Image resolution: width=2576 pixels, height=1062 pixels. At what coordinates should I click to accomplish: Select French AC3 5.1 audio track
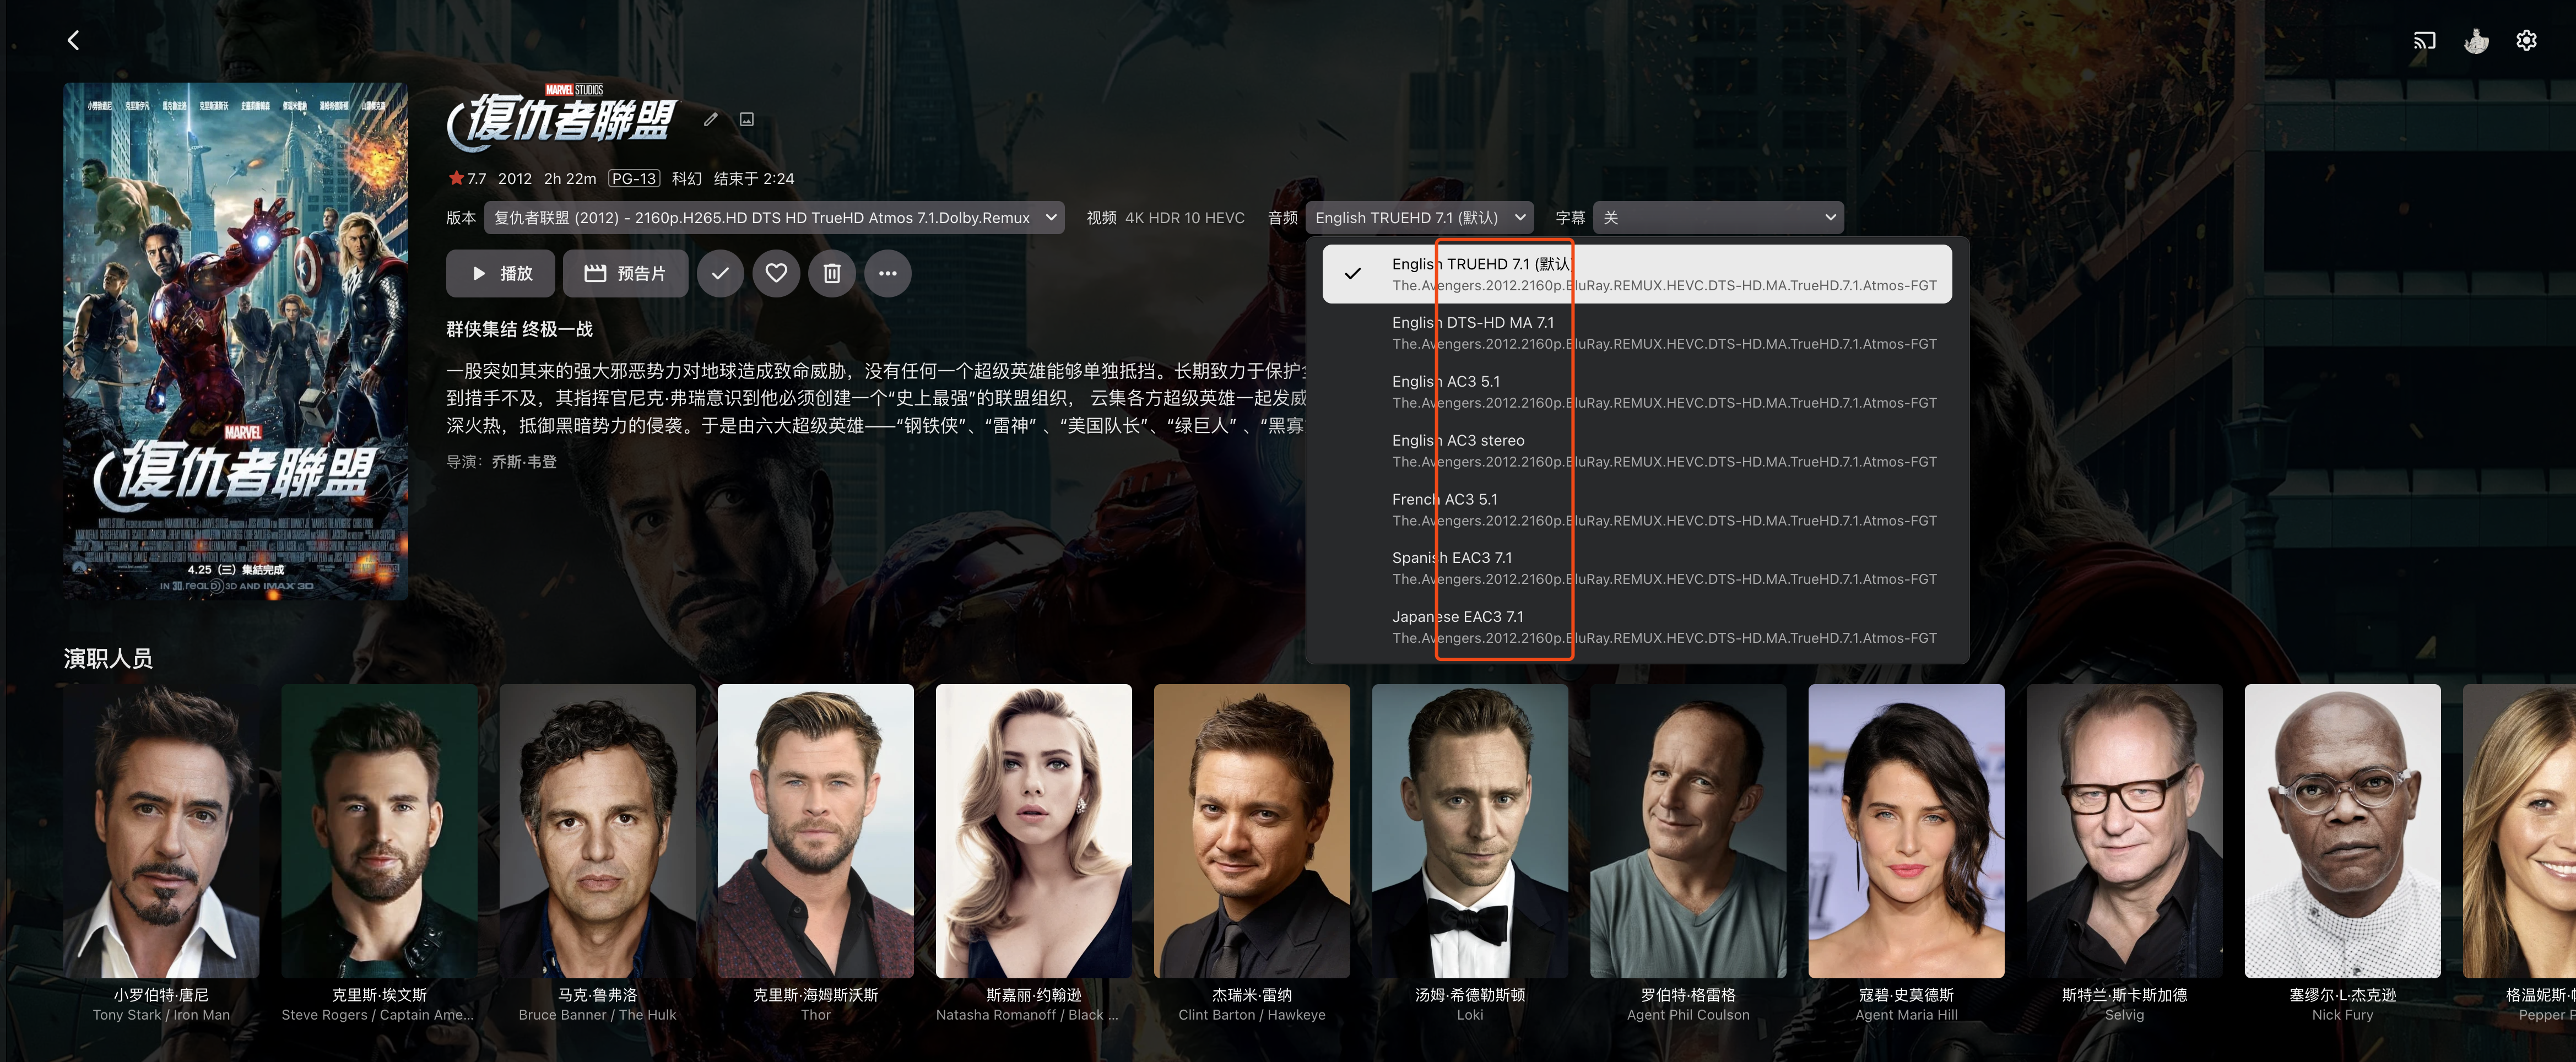pyautogui.click(x=1637, y=510)
